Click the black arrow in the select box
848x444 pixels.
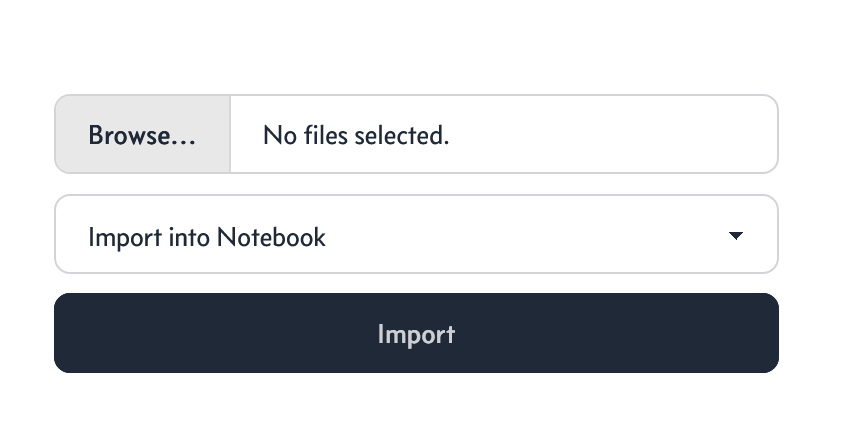735,235
